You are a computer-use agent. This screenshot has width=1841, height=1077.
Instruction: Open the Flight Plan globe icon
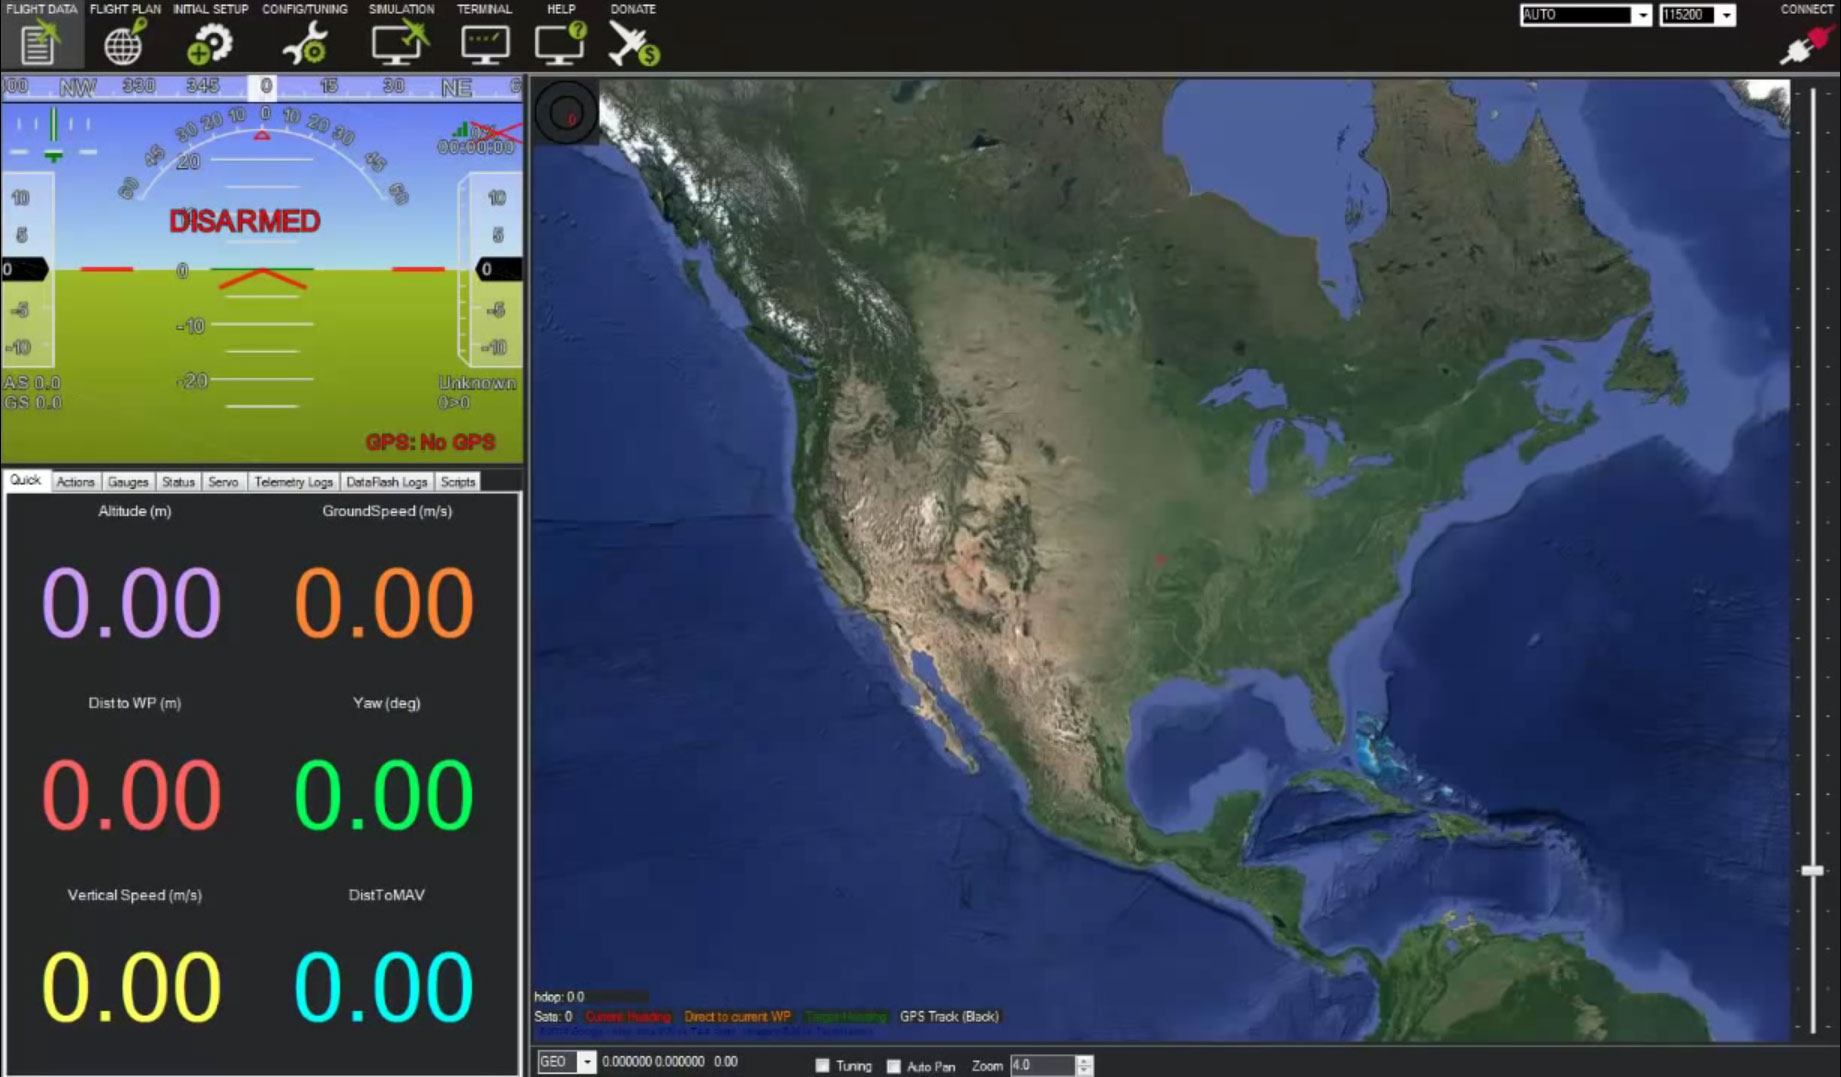coord(125,43)
